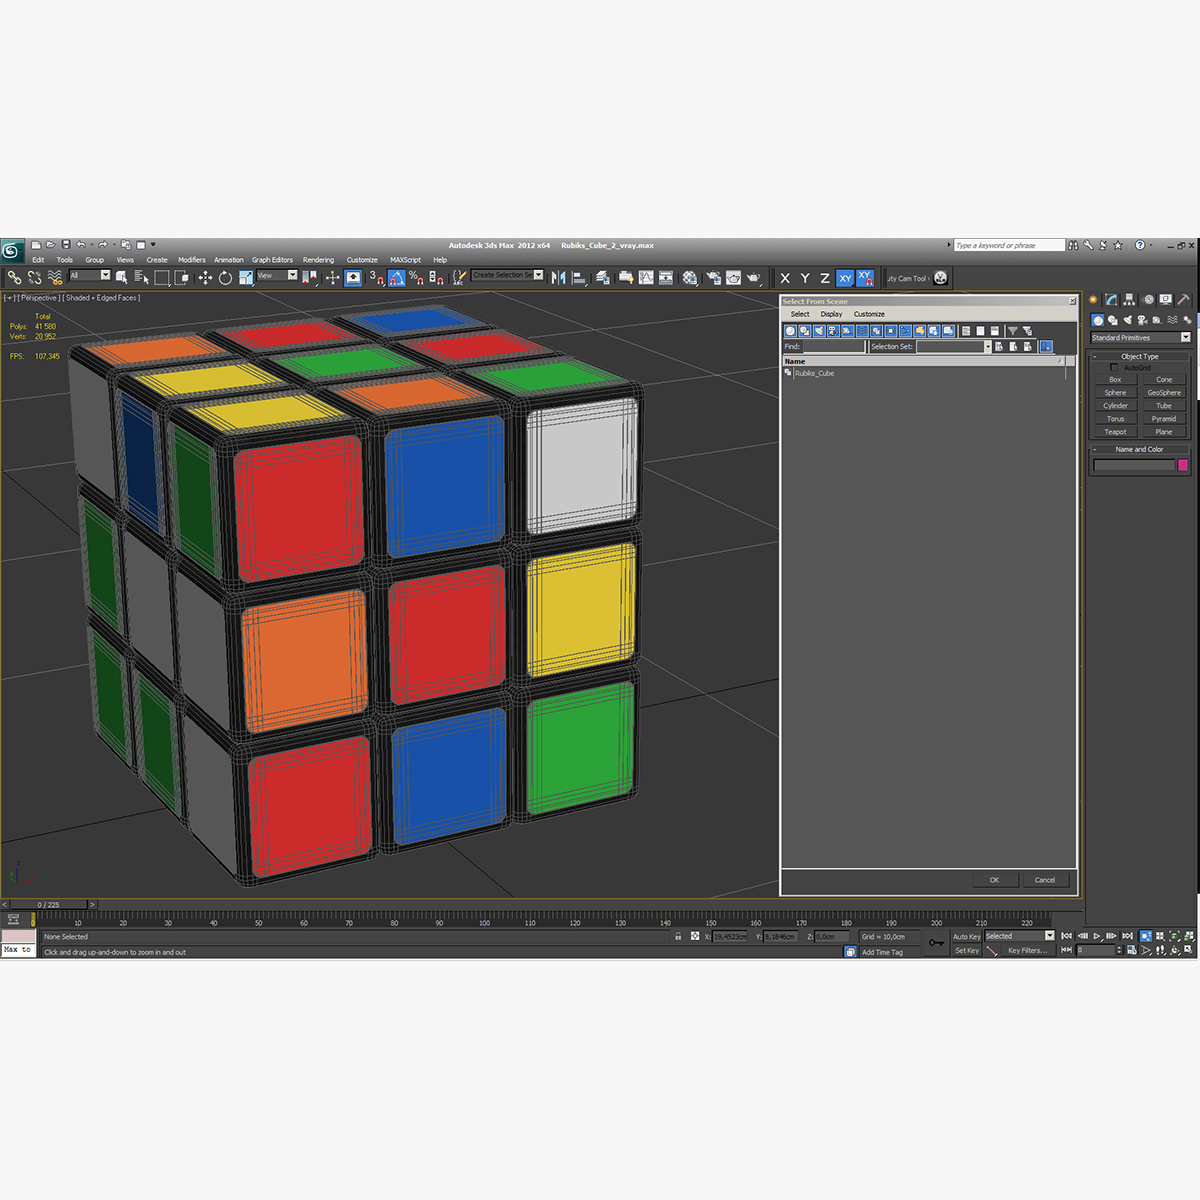Image resolution: width=1200 pixels, height=1200 pixels.
Task: Activate Select and Scale tool
Action: (x=244, y=277)
